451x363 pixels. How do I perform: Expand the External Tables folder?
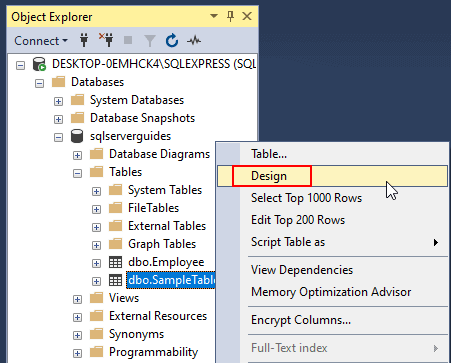click(x=96, y=227)
